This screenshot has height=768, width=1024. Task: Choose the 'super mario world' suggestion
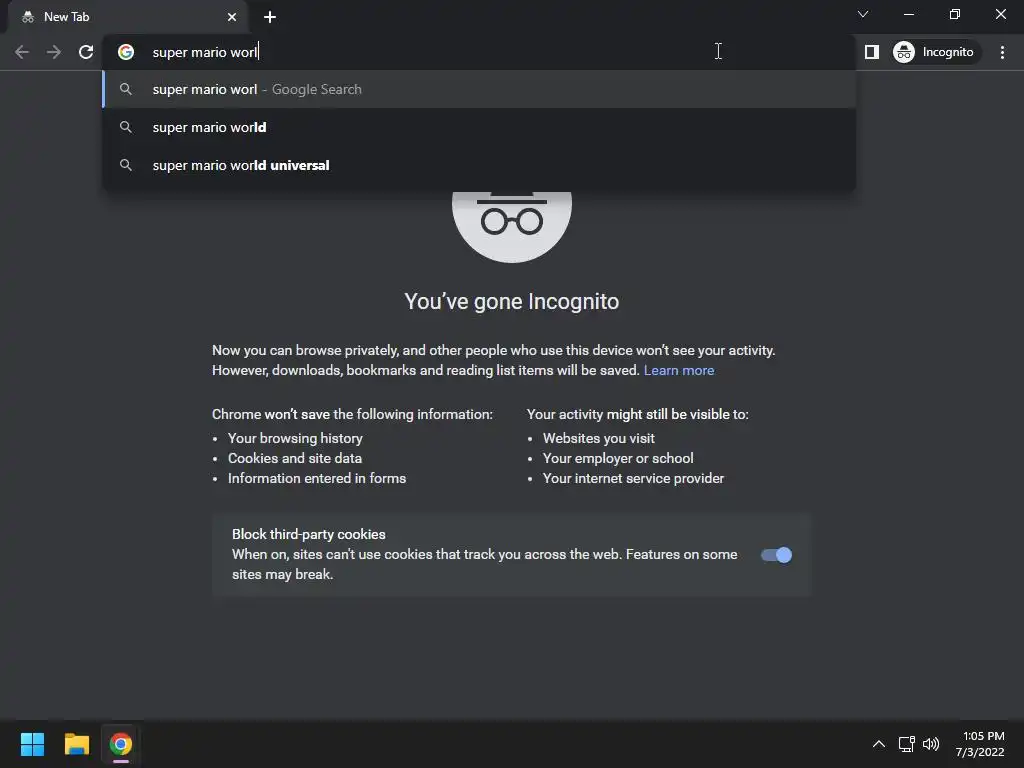[x=479, y=127]
